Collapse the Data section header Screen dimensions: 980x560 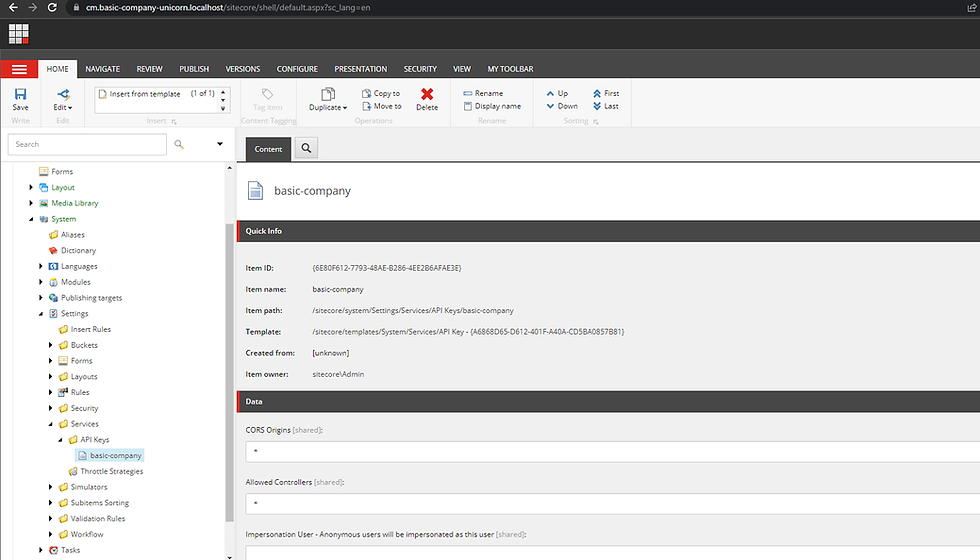608,402
